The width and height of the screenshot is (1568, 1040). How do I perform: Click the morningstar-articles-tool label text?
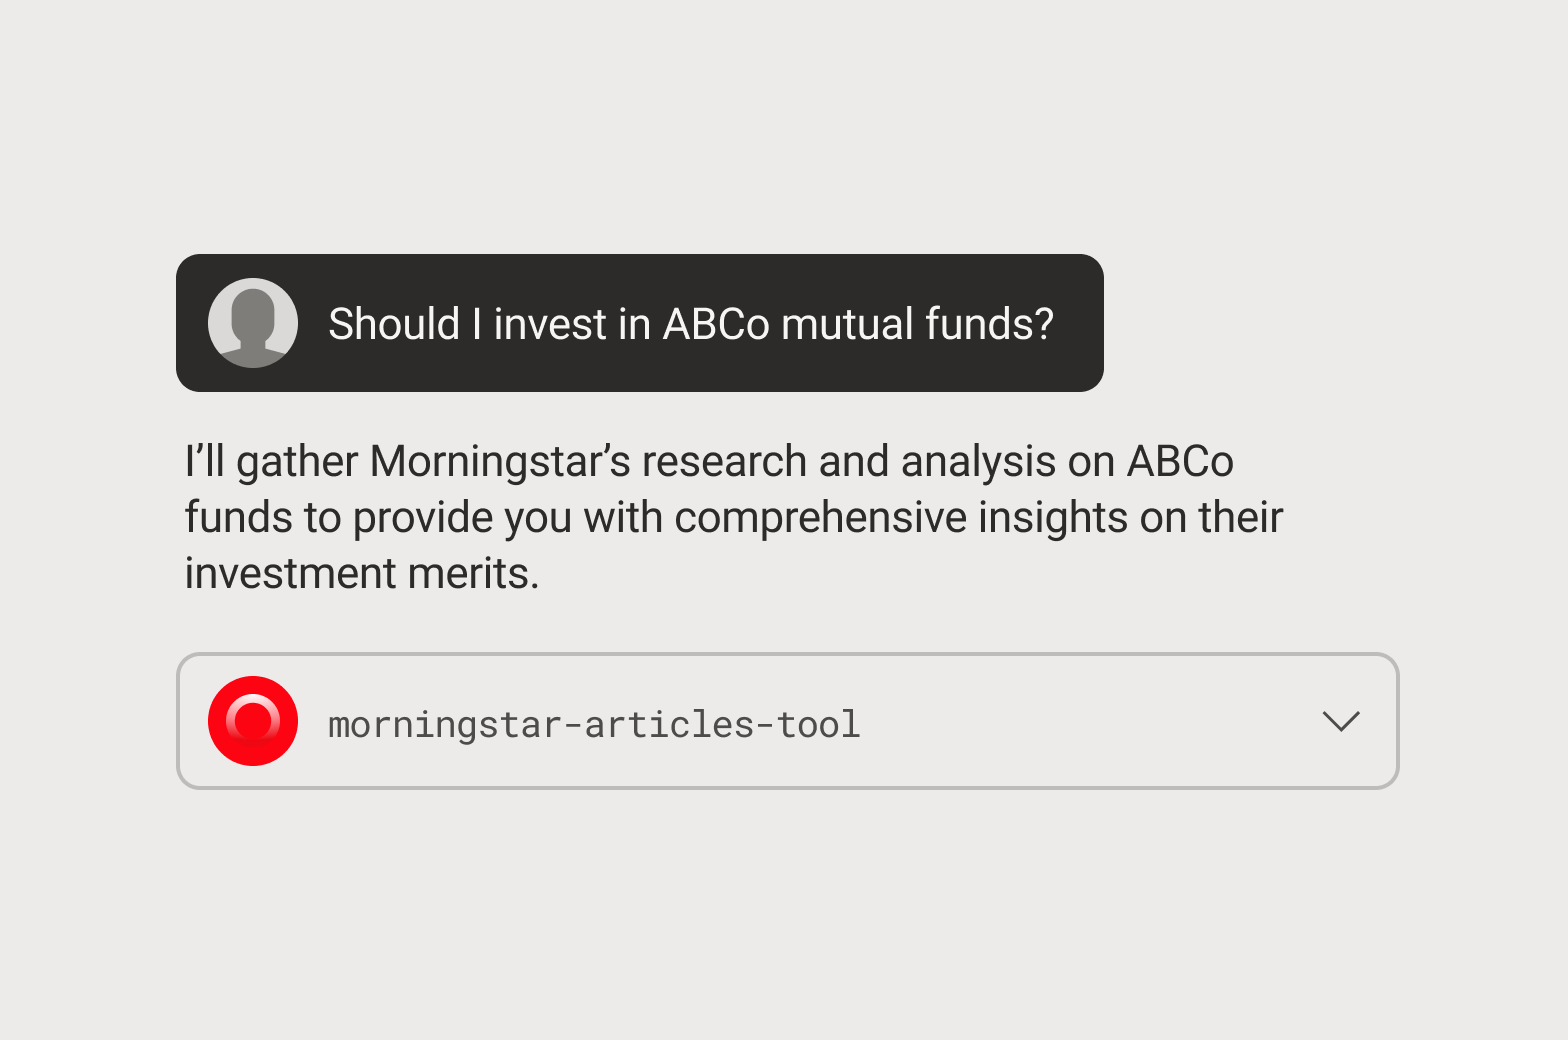click(x=594, y=724)
